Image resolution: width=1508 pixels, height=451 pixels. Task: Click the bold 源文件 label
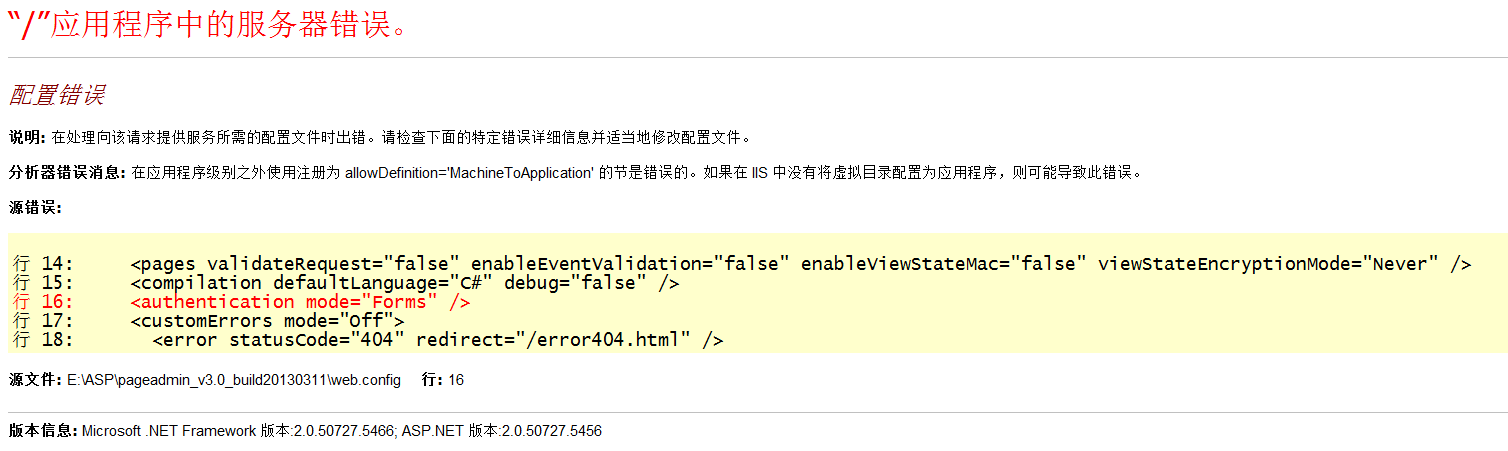(35, 380)
